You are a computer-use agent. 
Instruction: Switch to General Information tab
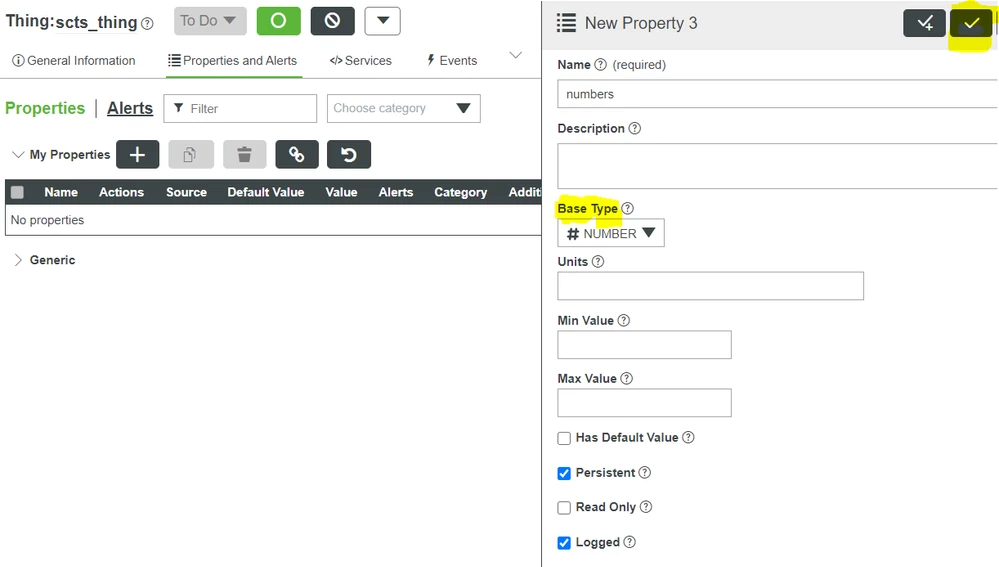click(74, 61)
